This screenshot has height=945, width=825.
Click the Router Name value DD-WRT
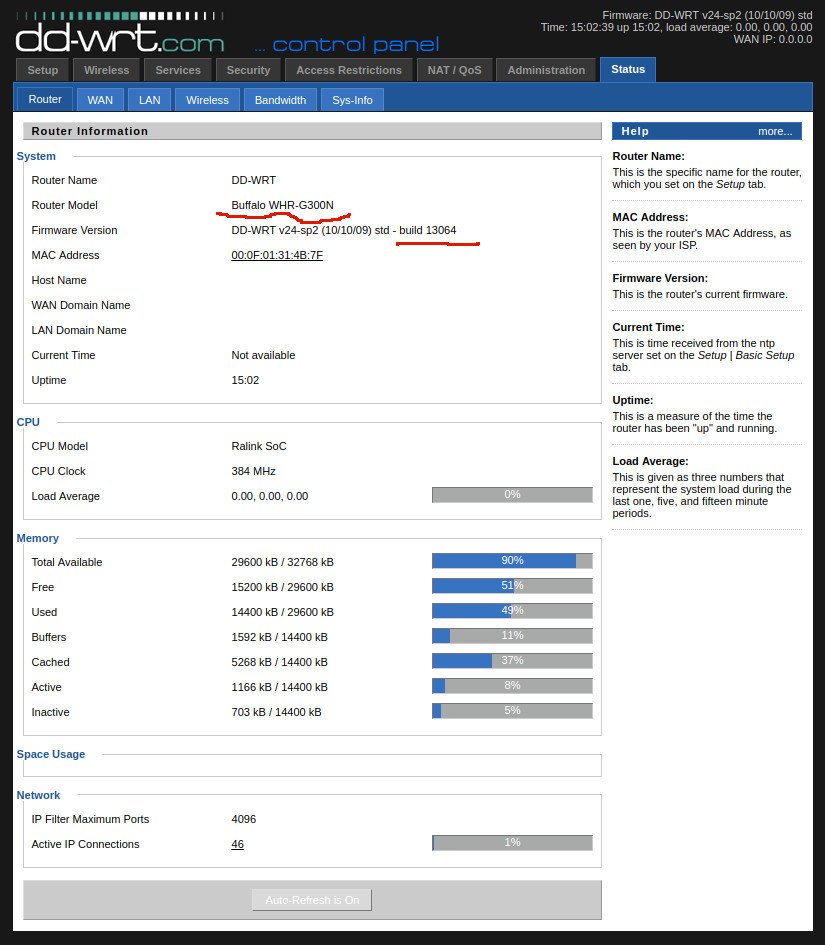click(x=254, y=180)
